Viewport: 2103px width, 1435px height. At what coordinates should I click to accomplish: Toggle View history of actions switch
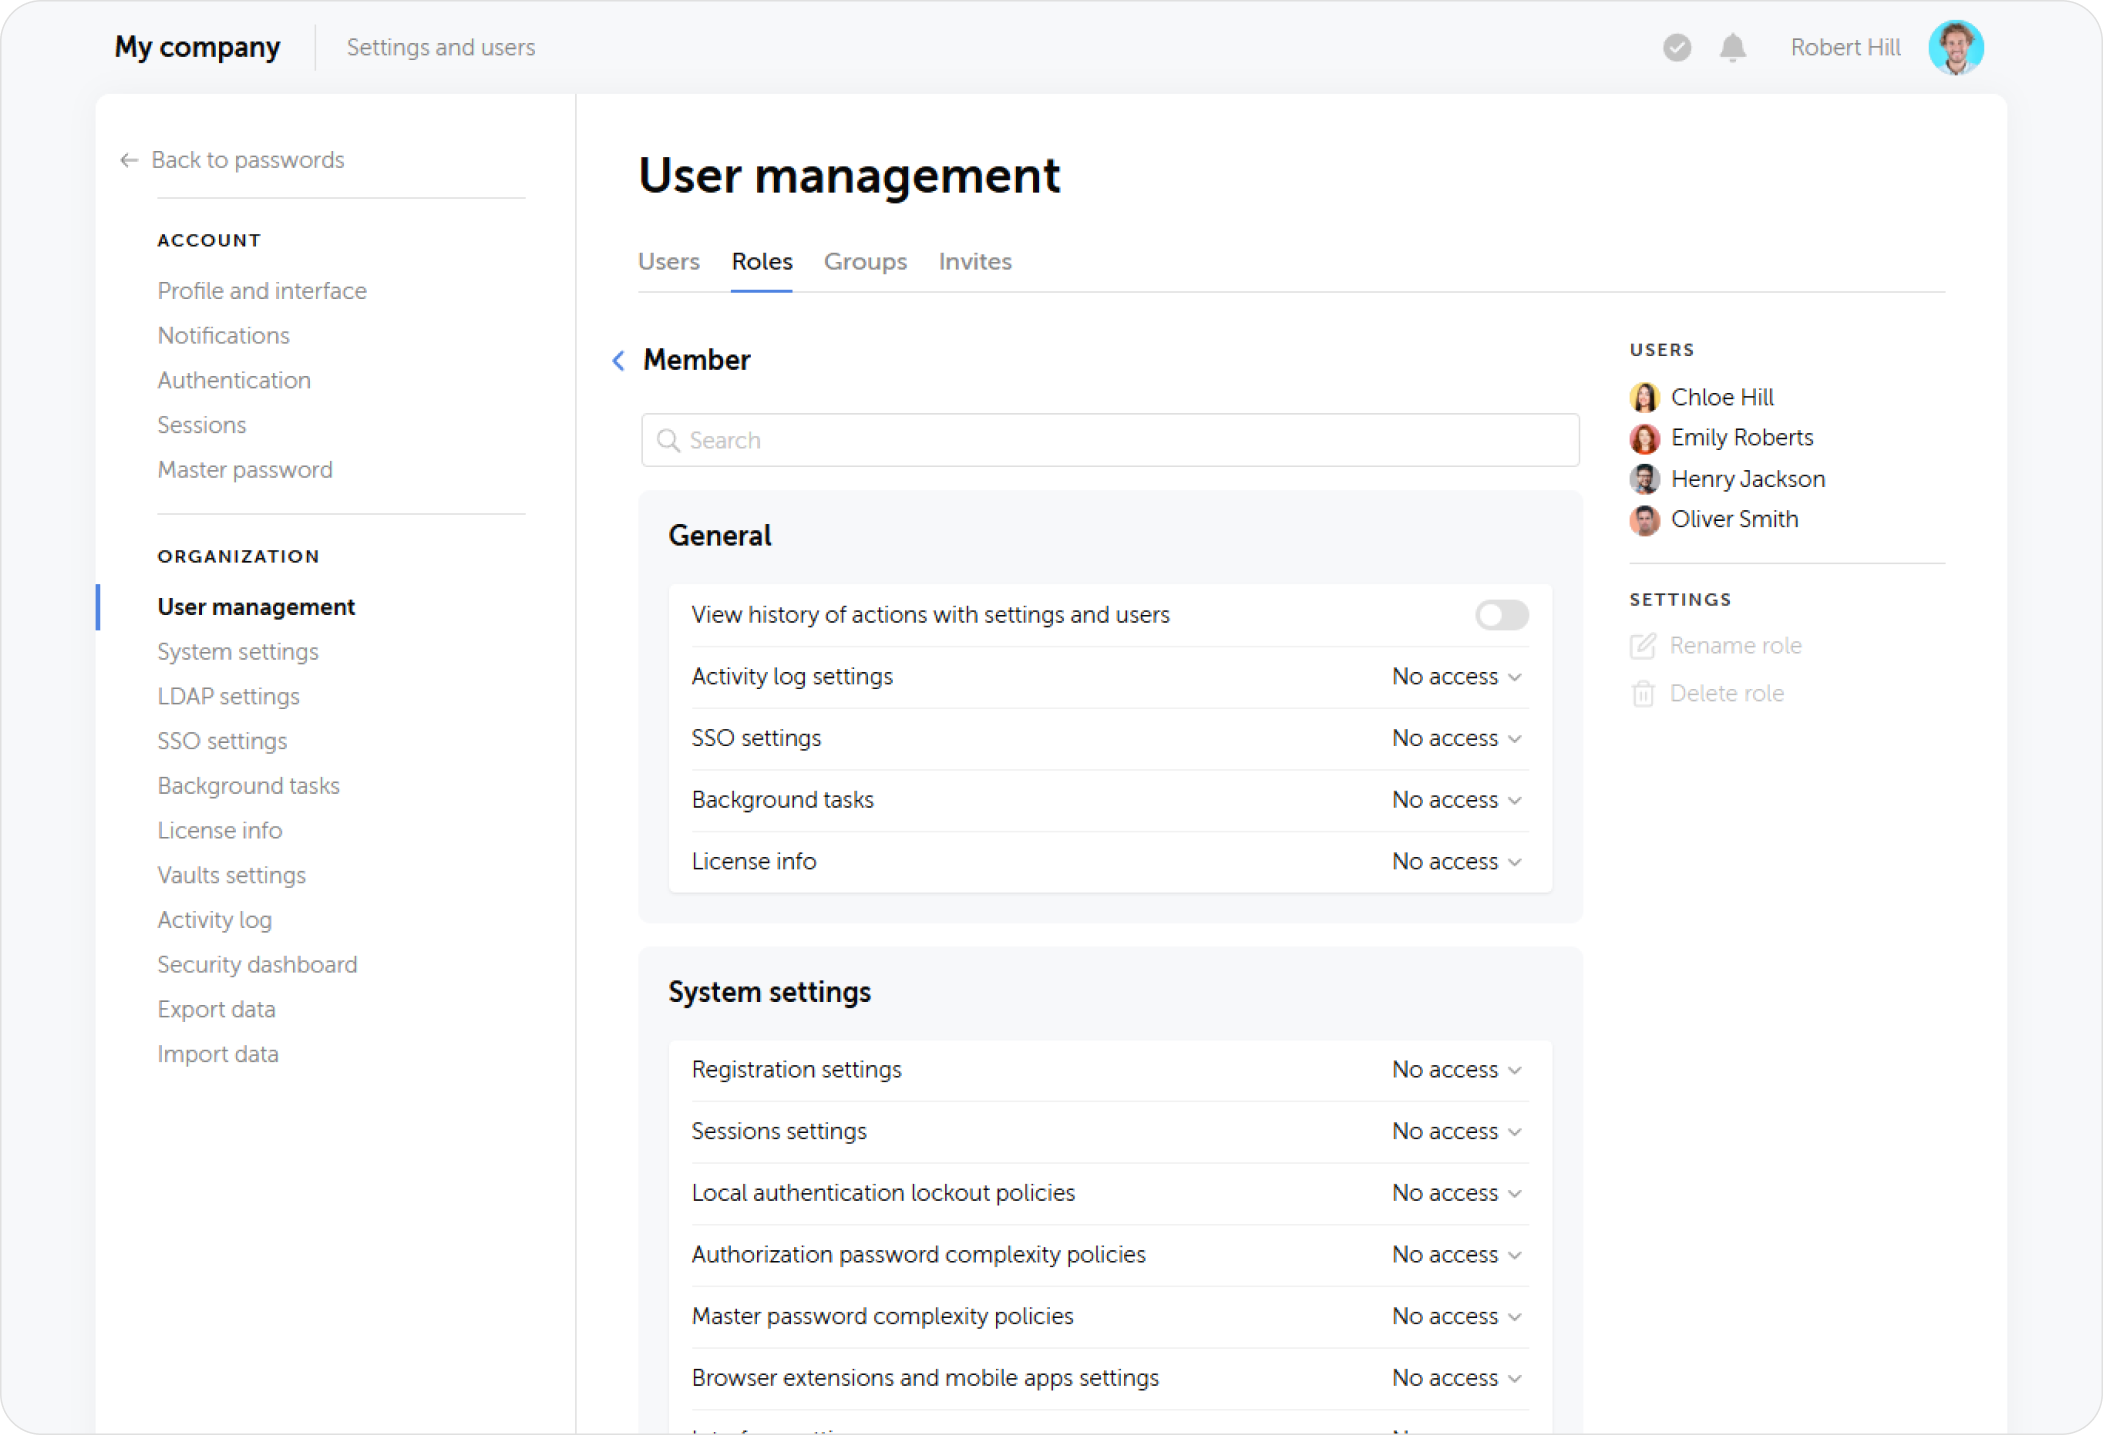point(1501,615)
